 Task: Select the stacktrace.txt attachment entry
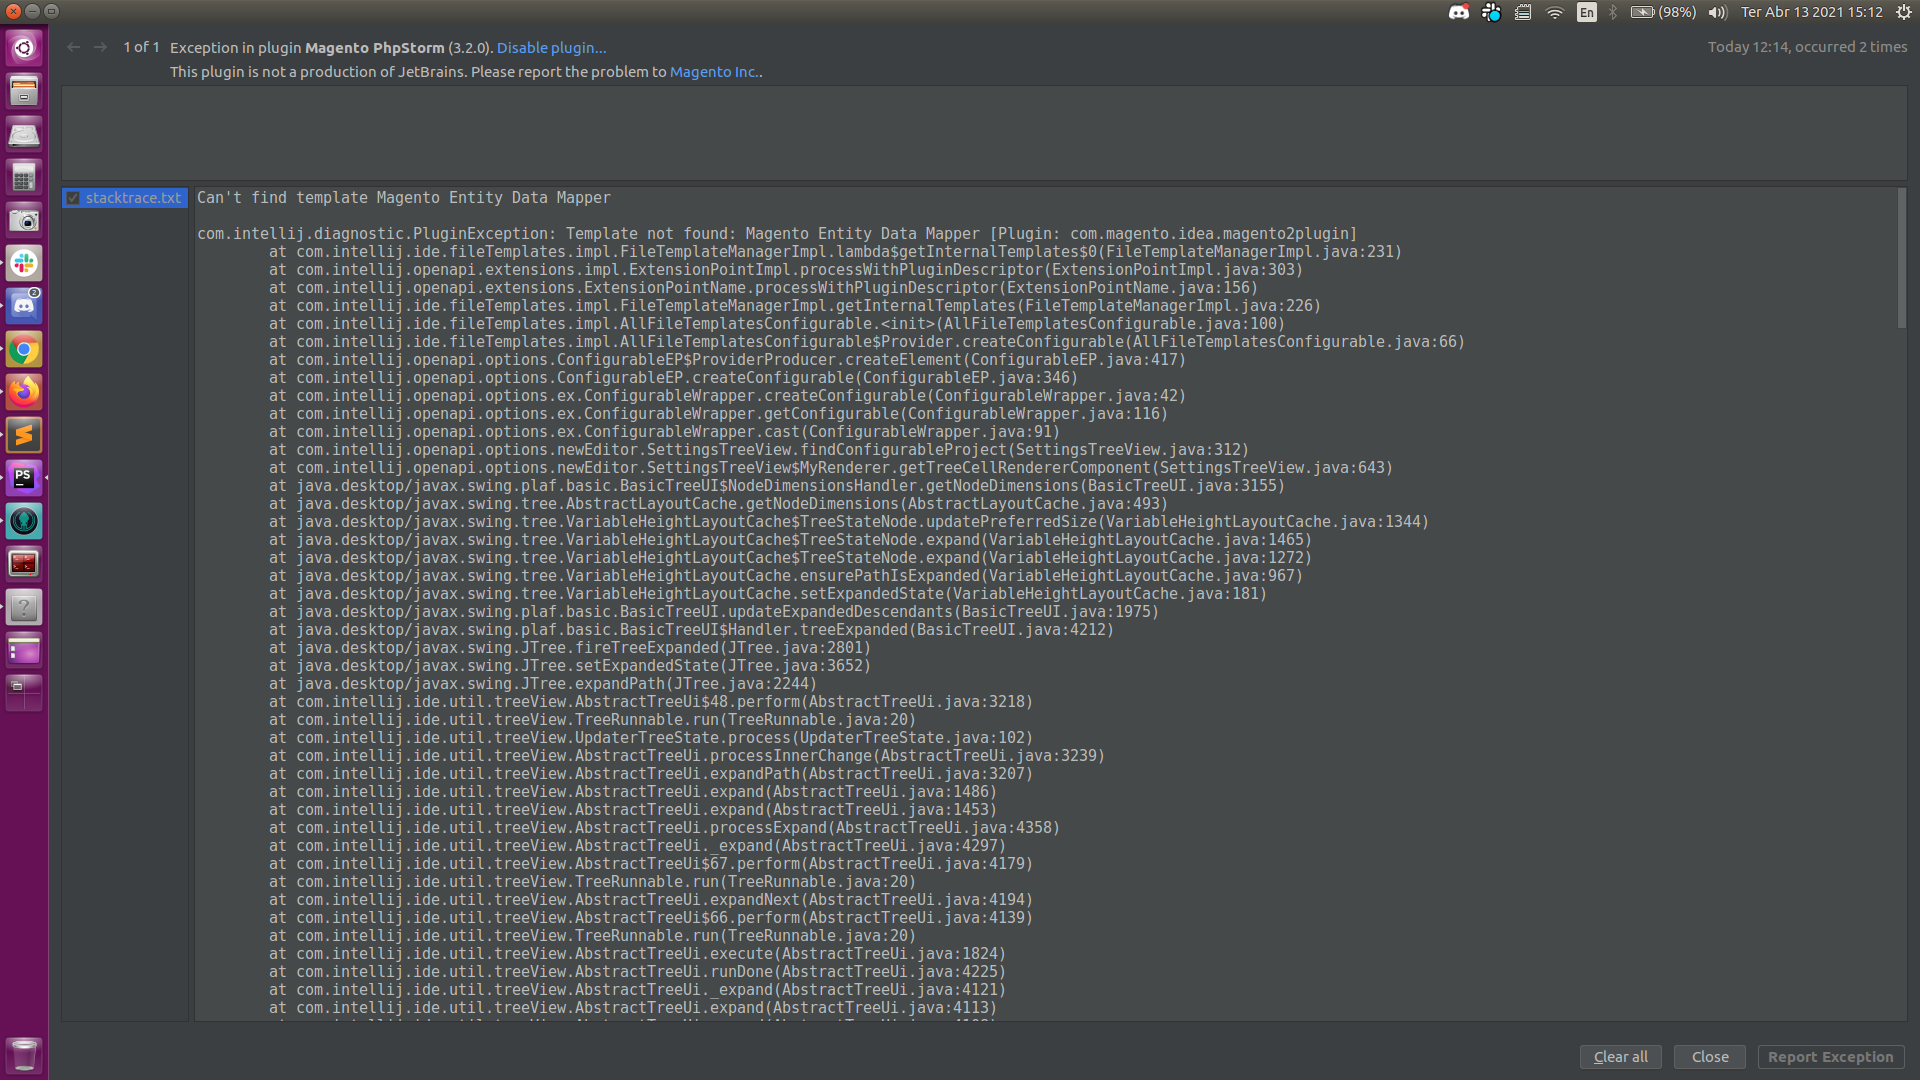coord(133,198)
